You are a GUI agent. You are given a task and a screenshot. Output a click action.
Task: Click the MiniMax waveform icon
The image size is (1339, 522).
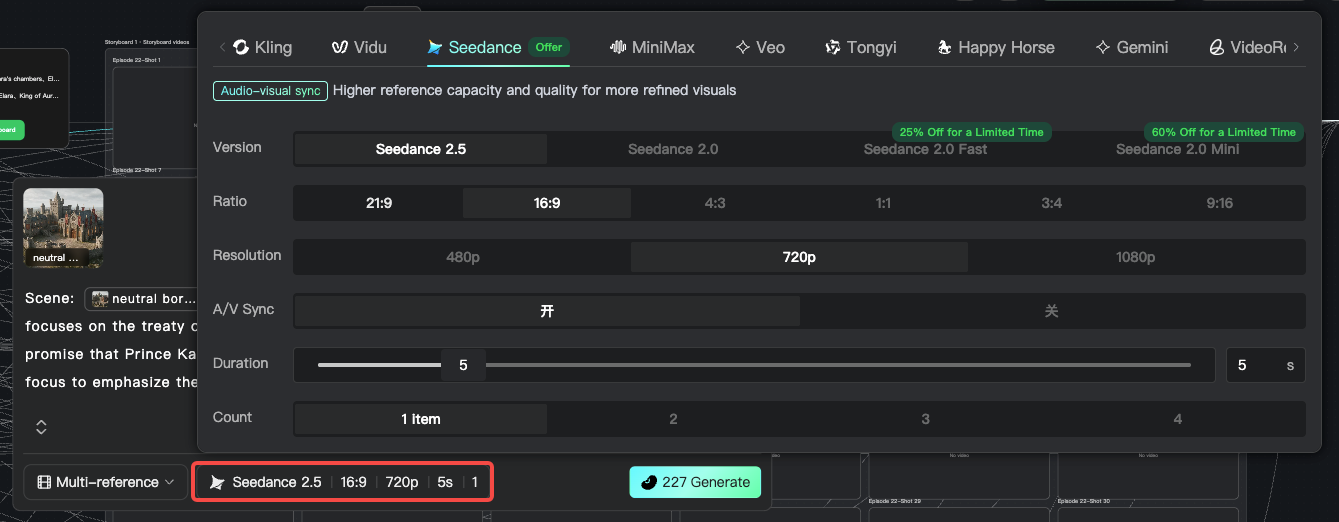pyautogui.click(x=618, y=47)
